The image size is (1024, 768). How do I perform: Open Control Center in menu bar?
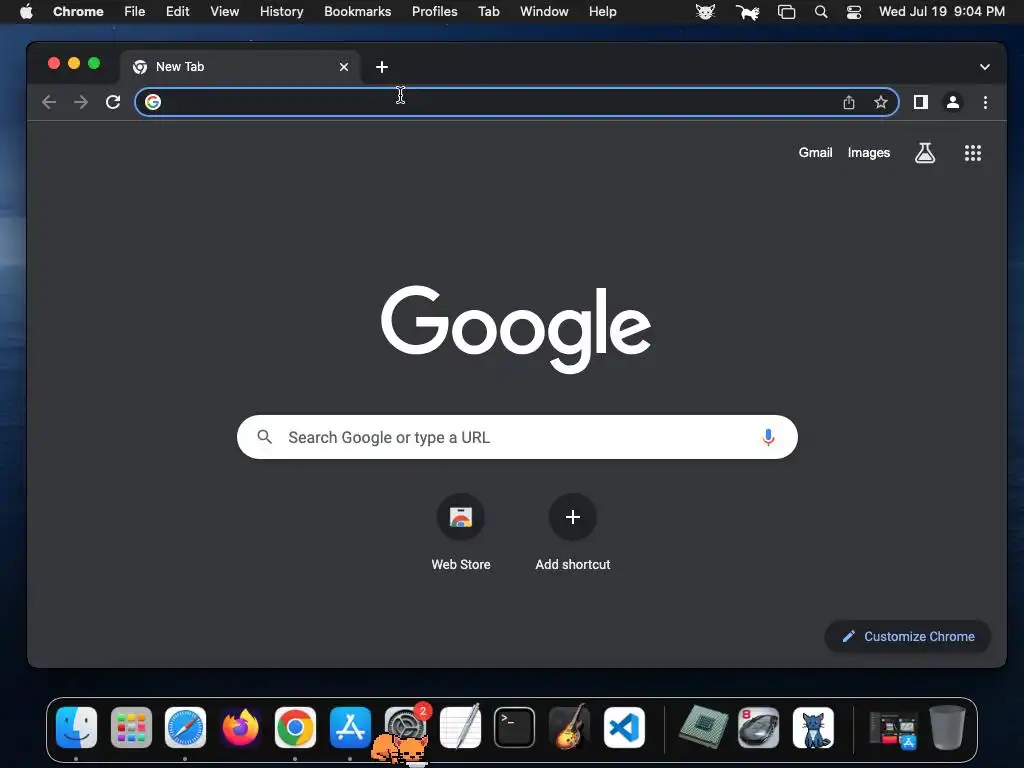(854, 12)
